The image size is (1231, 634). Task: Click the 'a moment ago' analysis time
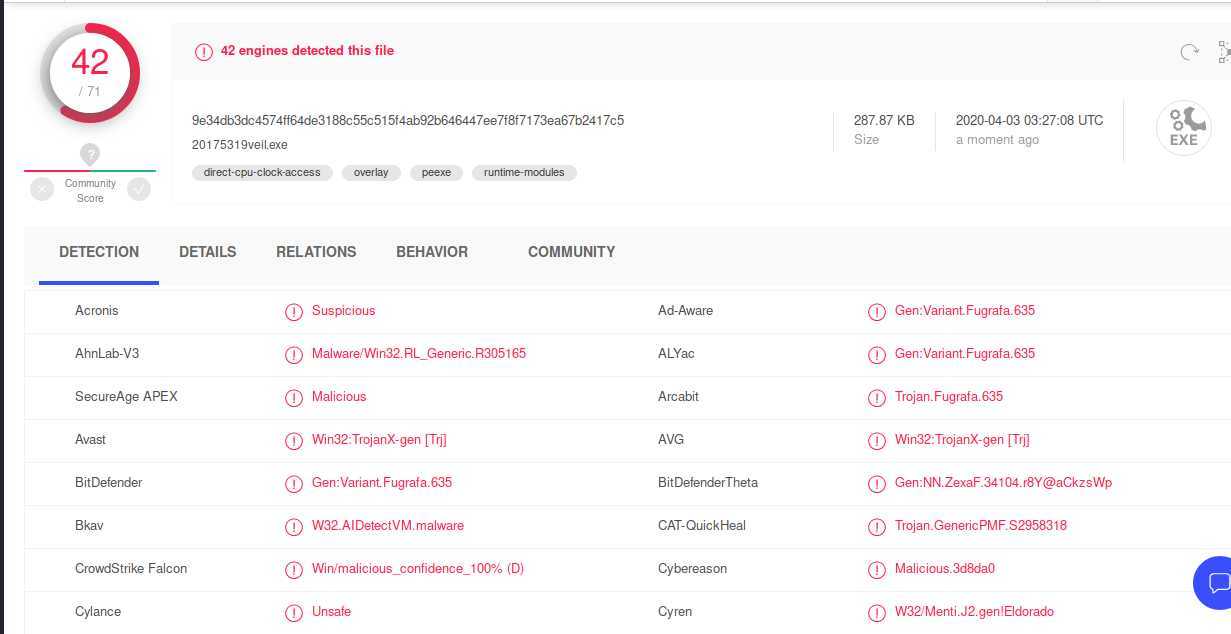click(997, 140)
